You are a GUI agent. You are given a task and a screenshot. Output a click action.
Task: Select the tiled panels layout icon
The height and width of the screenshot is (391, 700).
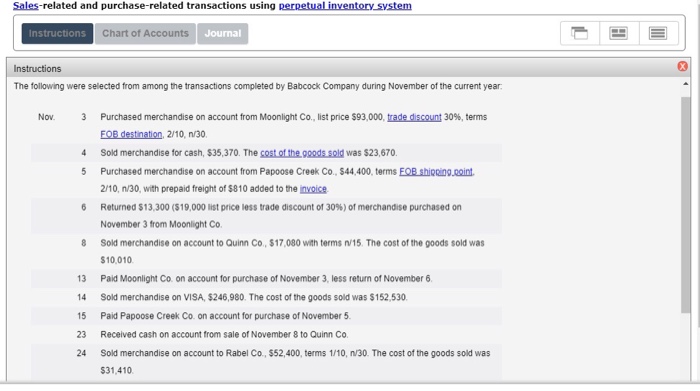tap(619, 33)
